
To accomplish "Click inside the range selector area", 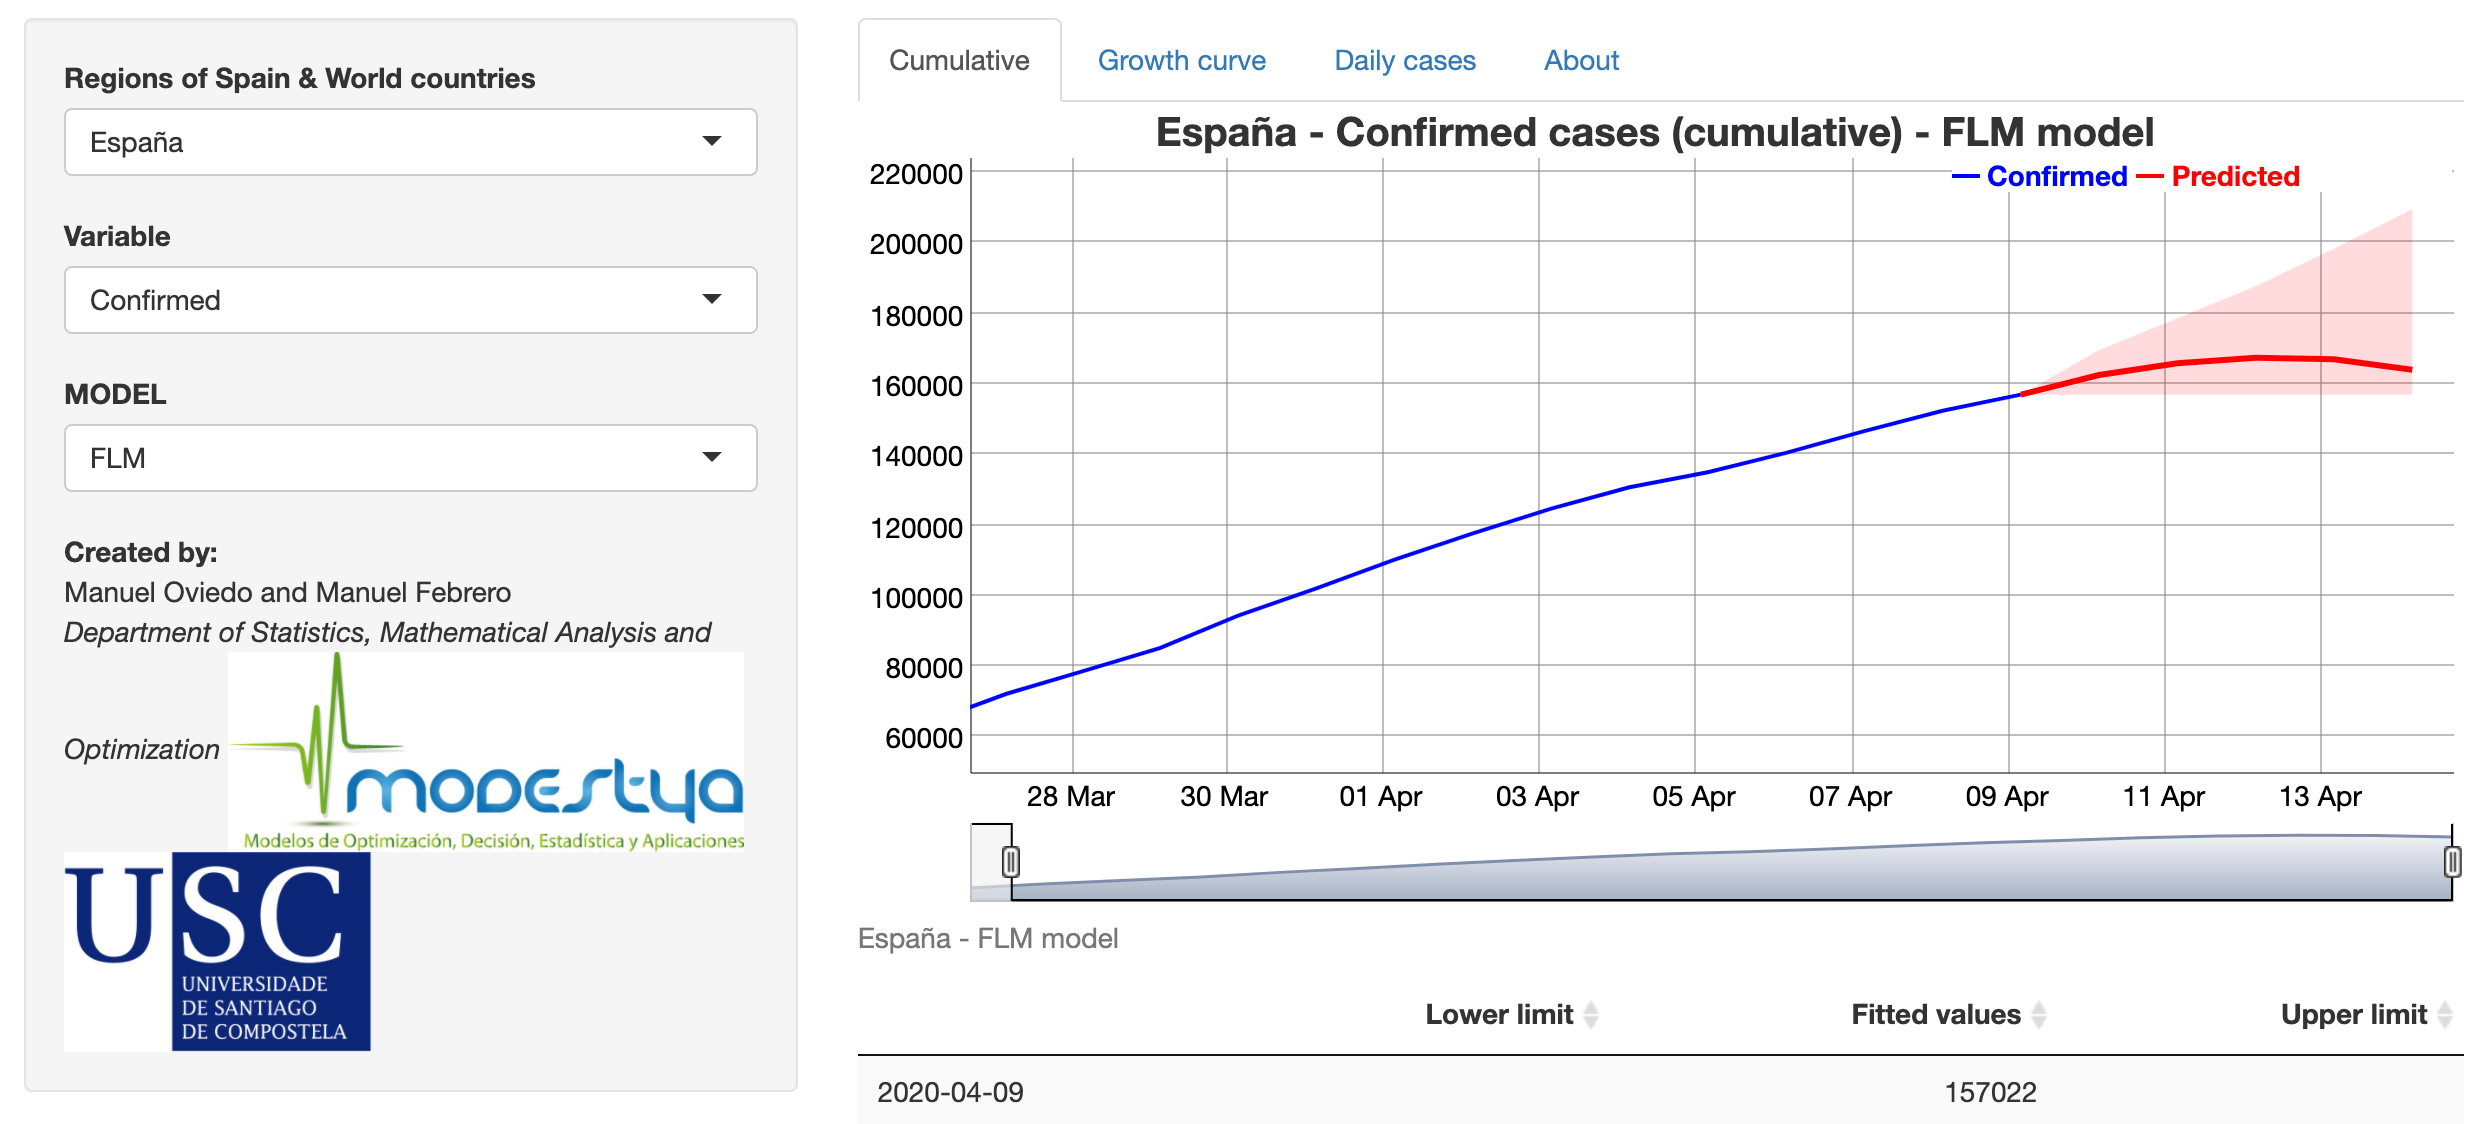I will [x=1730, y=868].
